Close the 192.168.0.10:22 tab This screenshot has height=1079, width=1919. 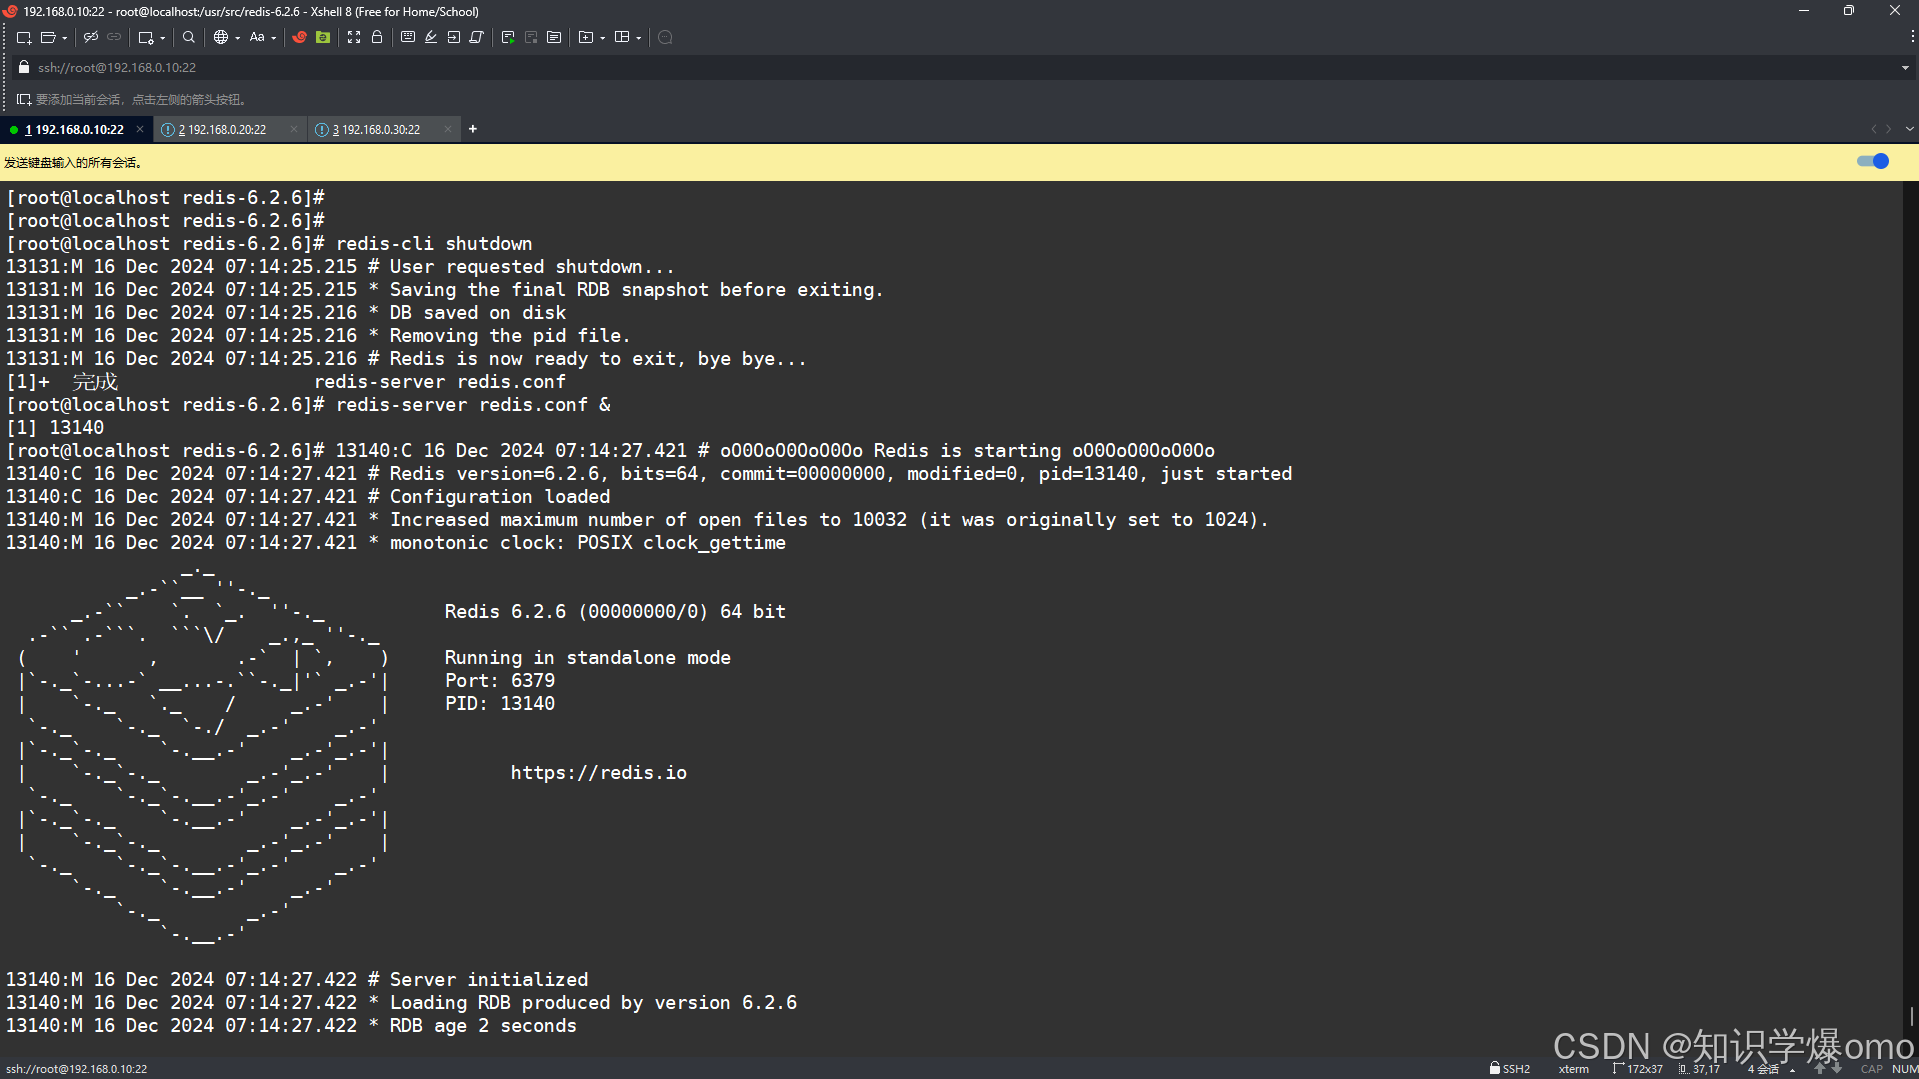coord(140,129)
